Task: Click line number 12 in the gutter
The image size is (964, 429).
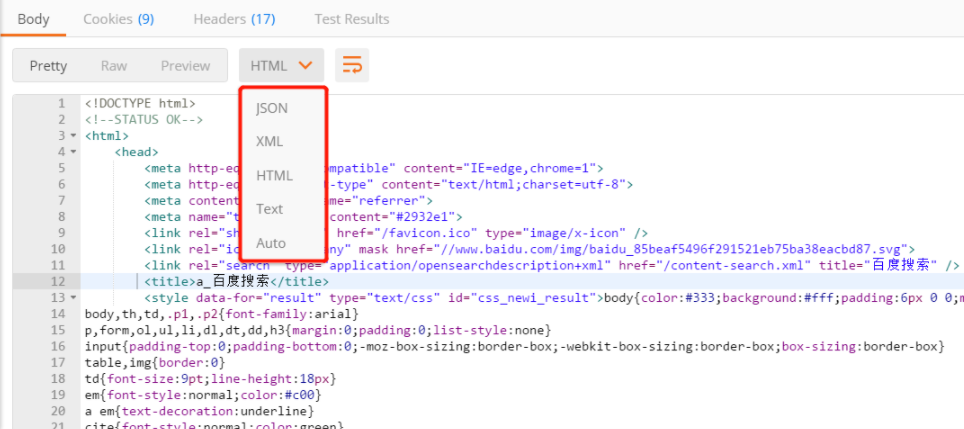Action: [x=57, y=282]
